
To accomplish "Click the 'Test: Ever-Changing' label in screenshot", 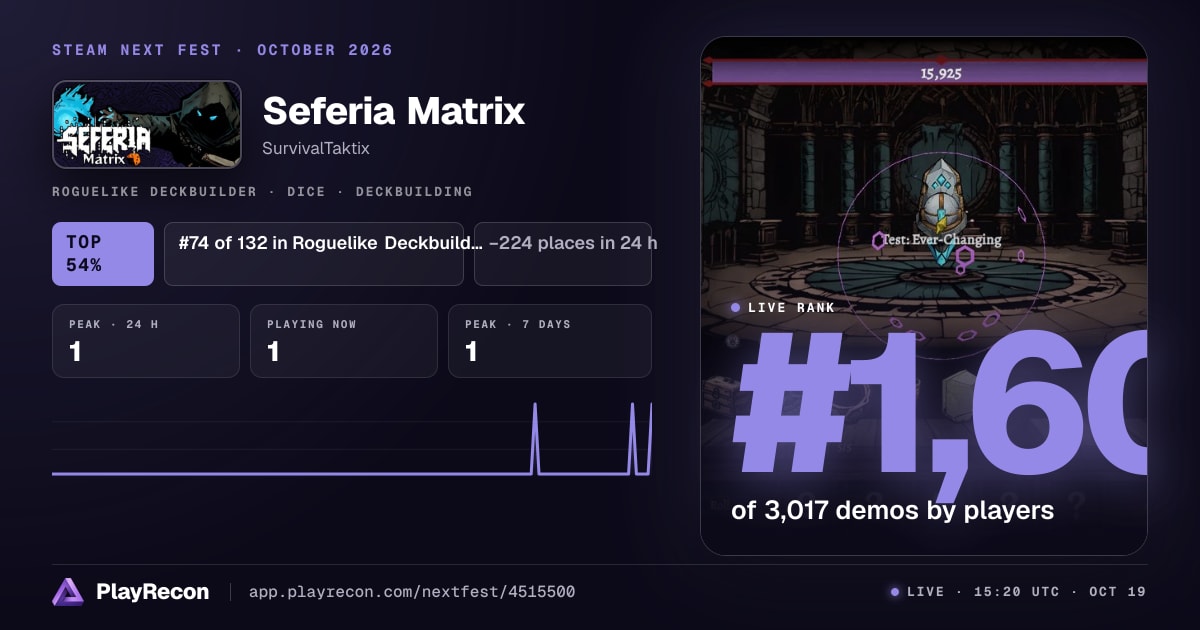I will click(x=941, y=240).
